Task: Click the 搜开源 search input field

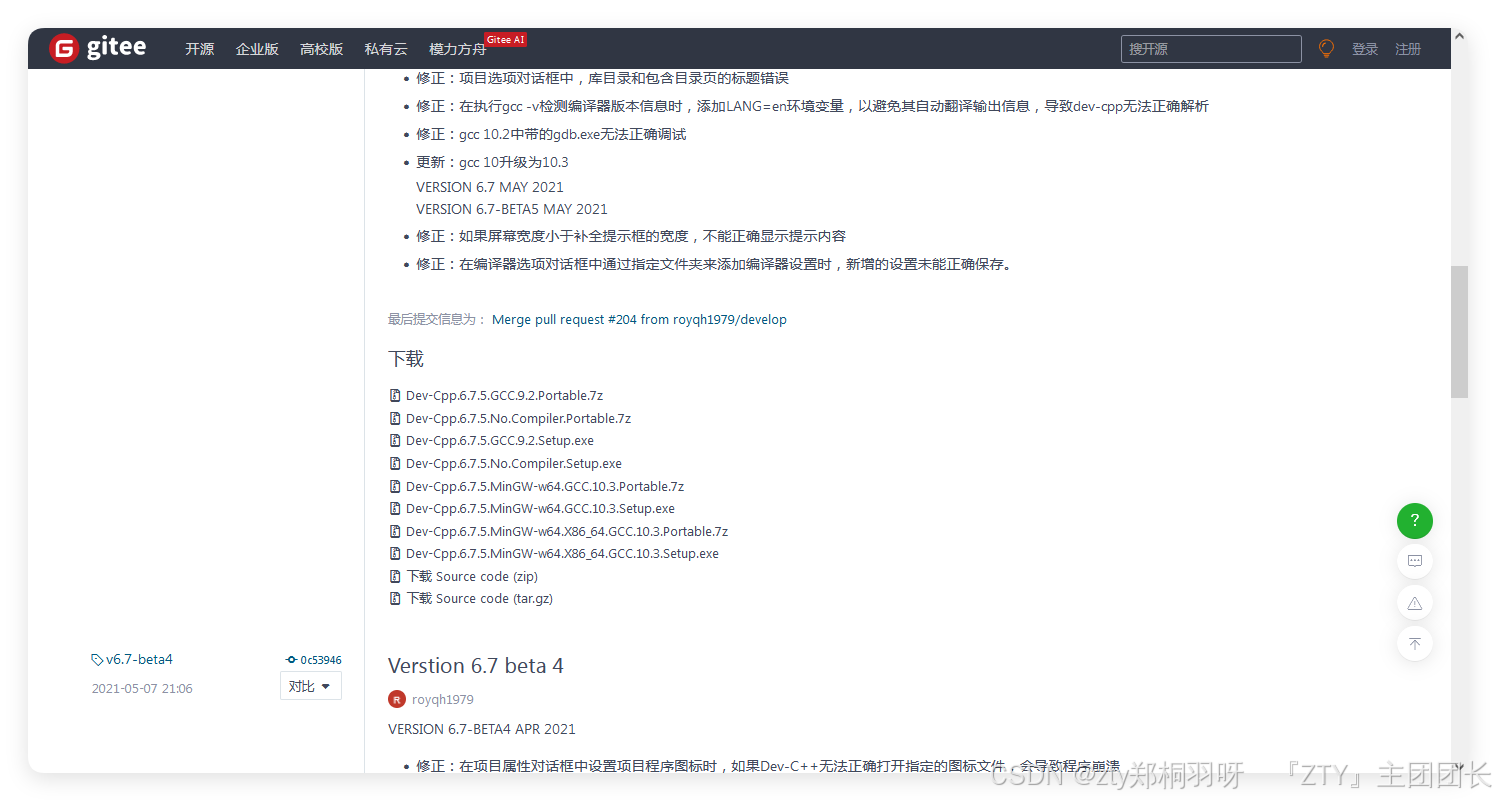Action: (1211, 49)
